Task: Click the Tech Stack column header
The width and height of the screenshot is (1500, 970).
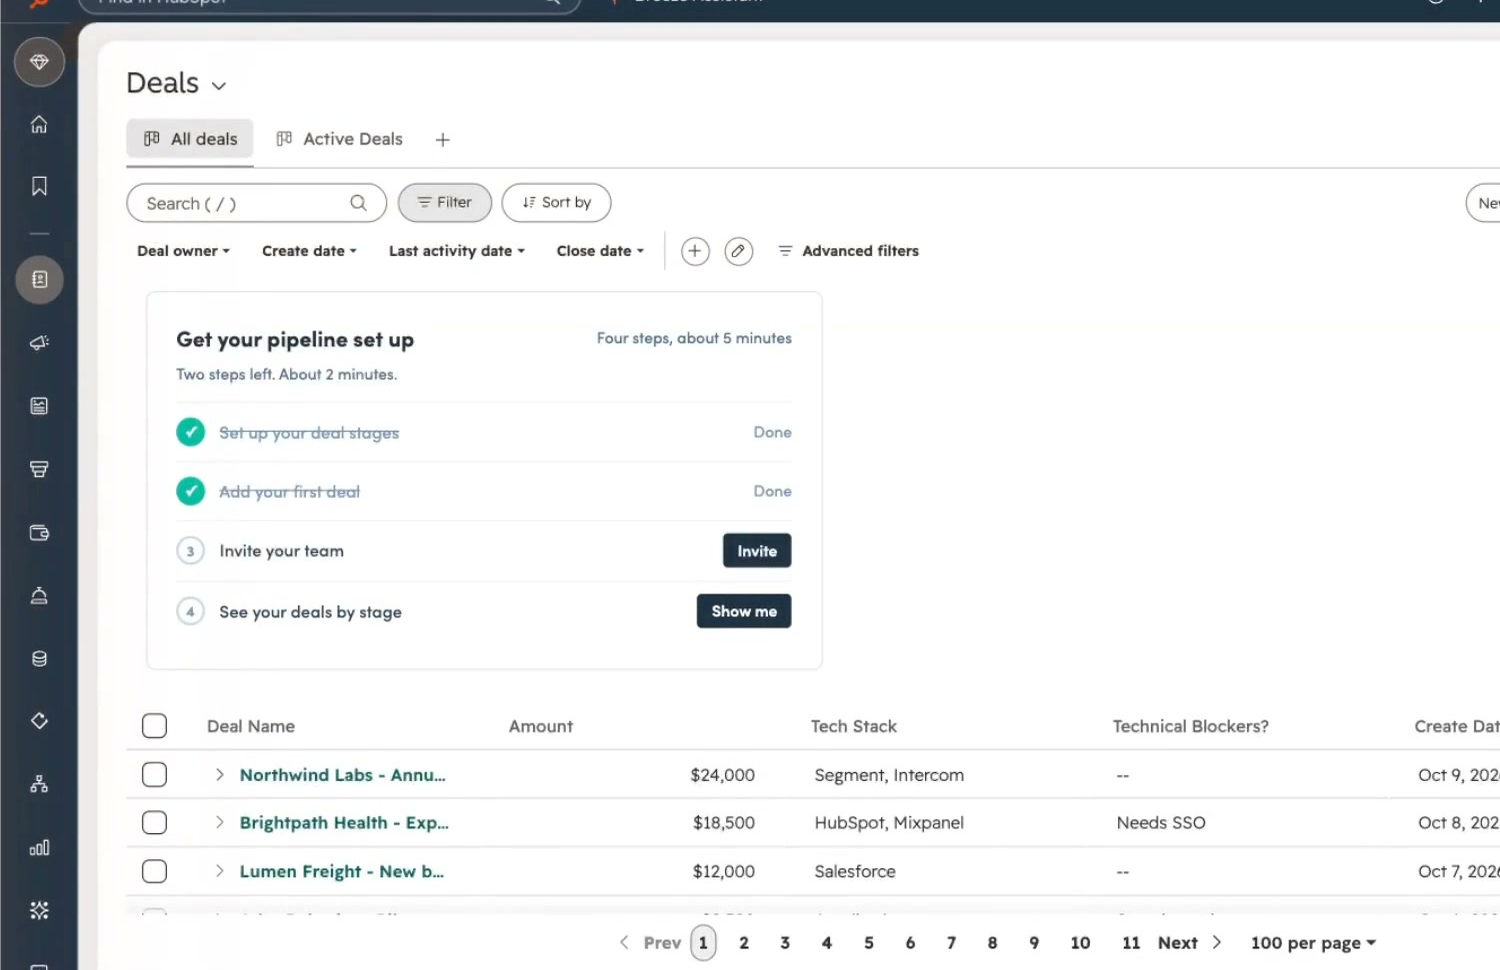Action: coord(854,726)
